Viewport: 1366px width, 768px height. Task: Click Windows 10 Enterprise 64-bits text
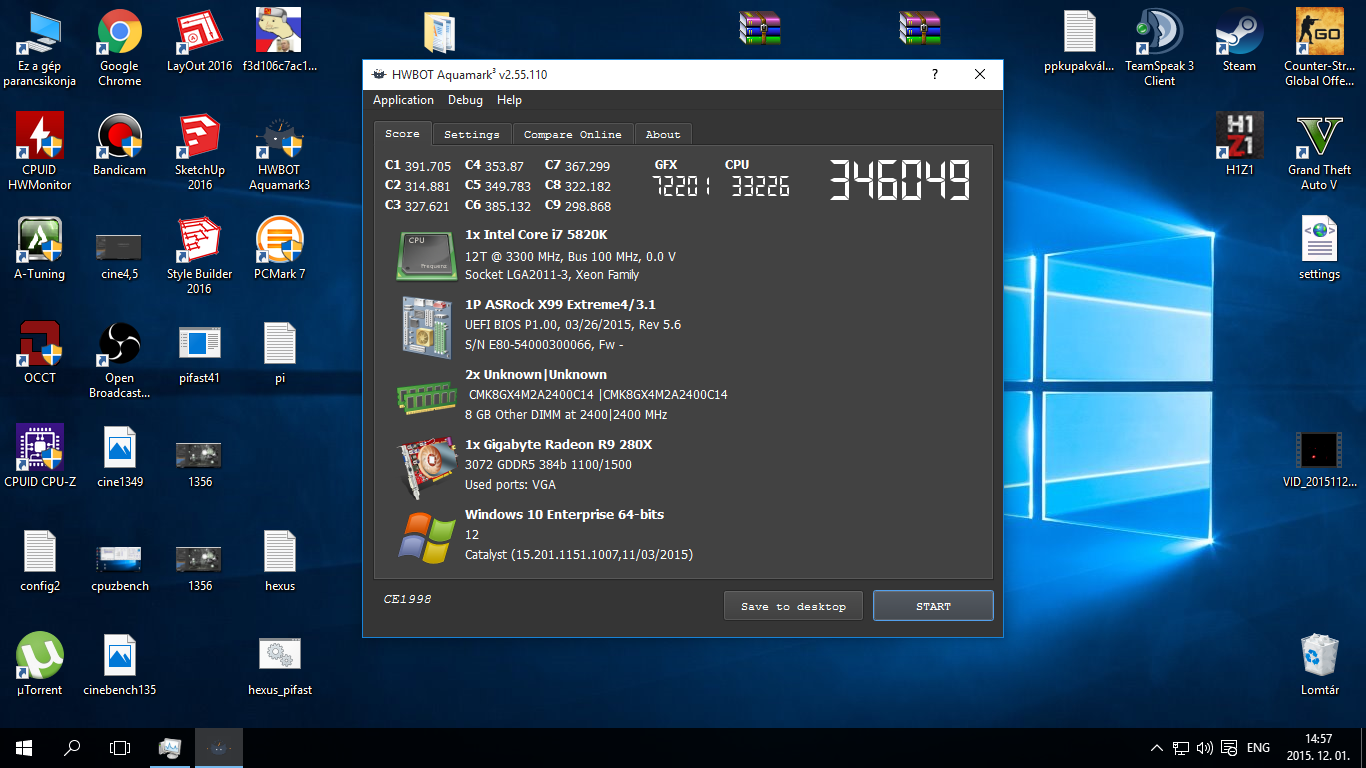(564, 515)
